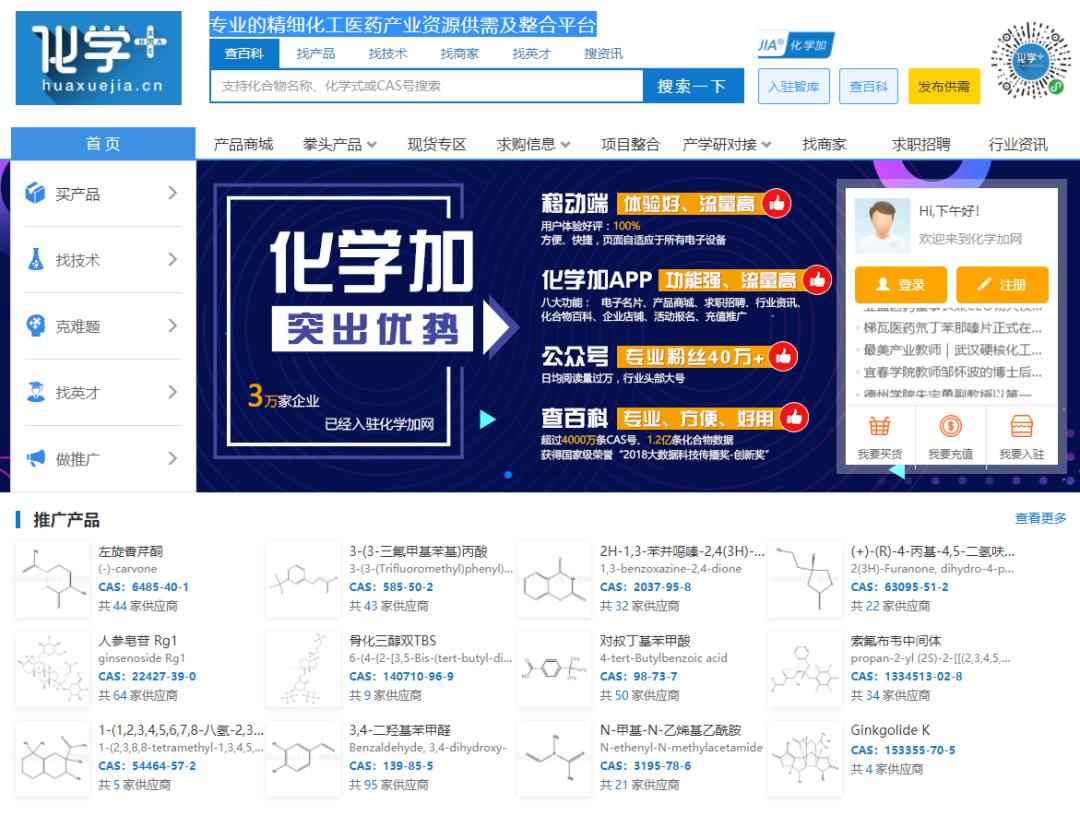Expand the 买产品 sidebar chevron

173,193
